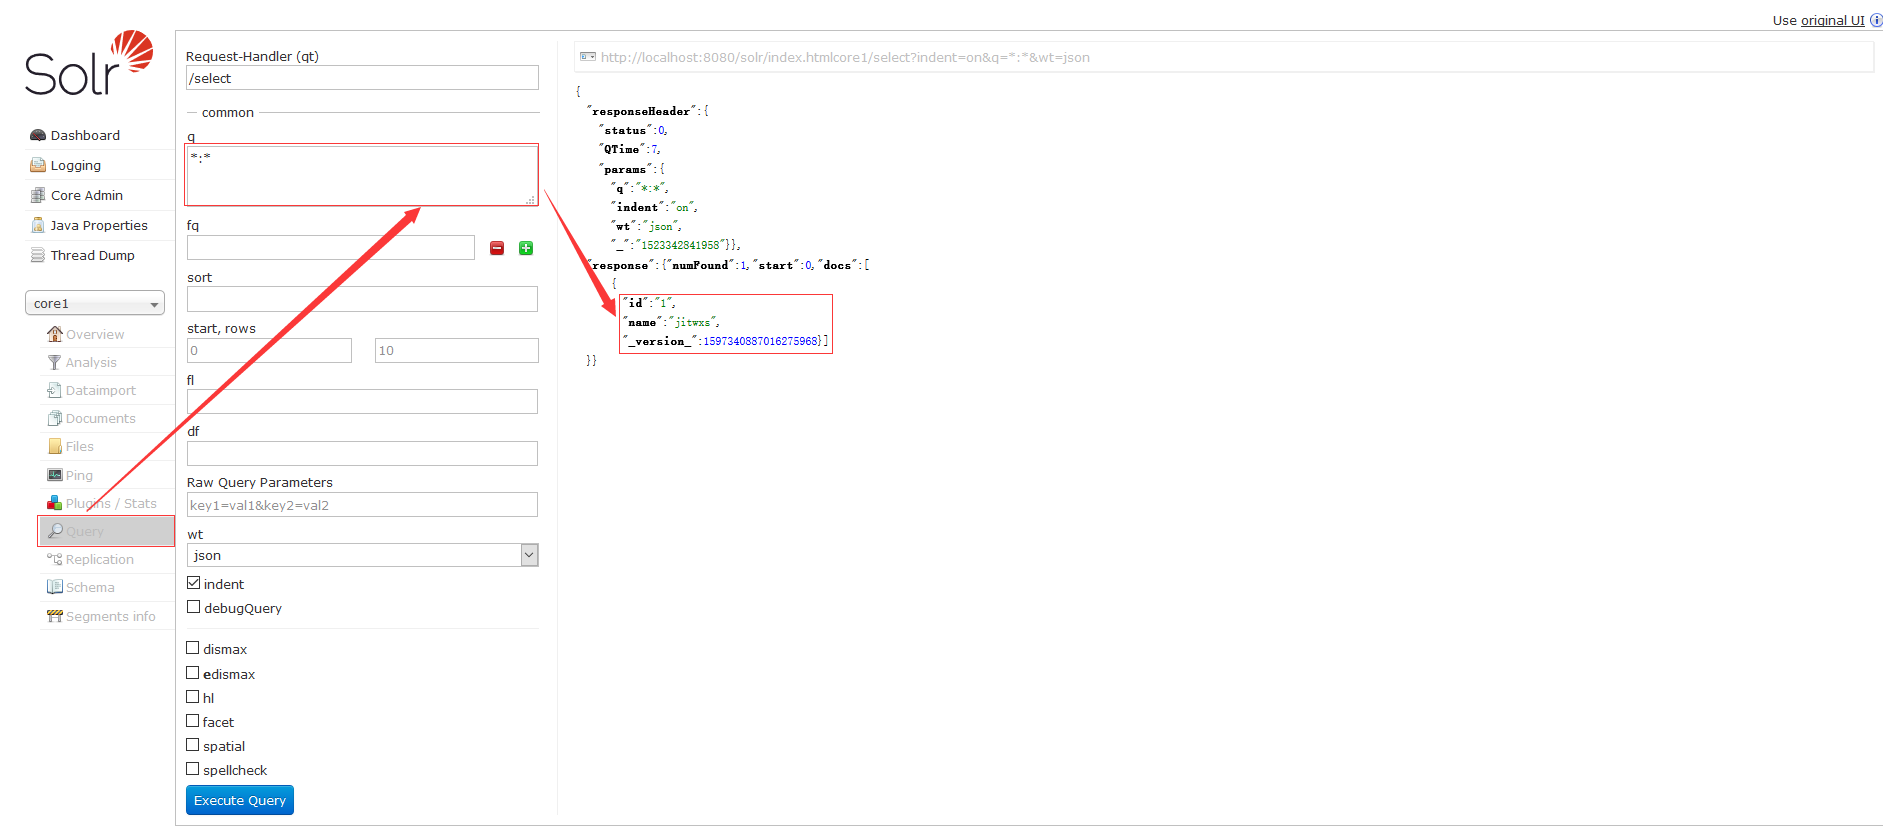Click the Dashboard icon in sidebar
This screenshot has height=827, width=1883.
tap(38, 135)
